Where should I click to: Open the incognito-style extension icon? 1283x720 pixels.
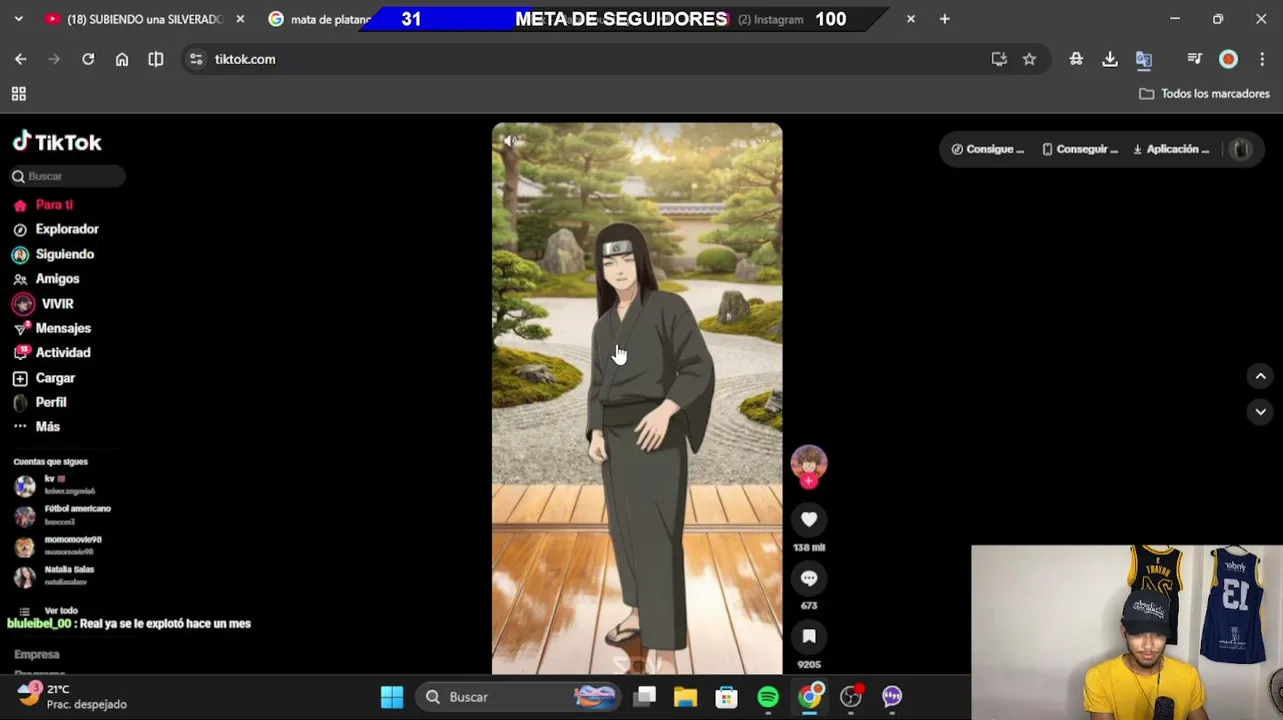click(x=1076, y=59)
